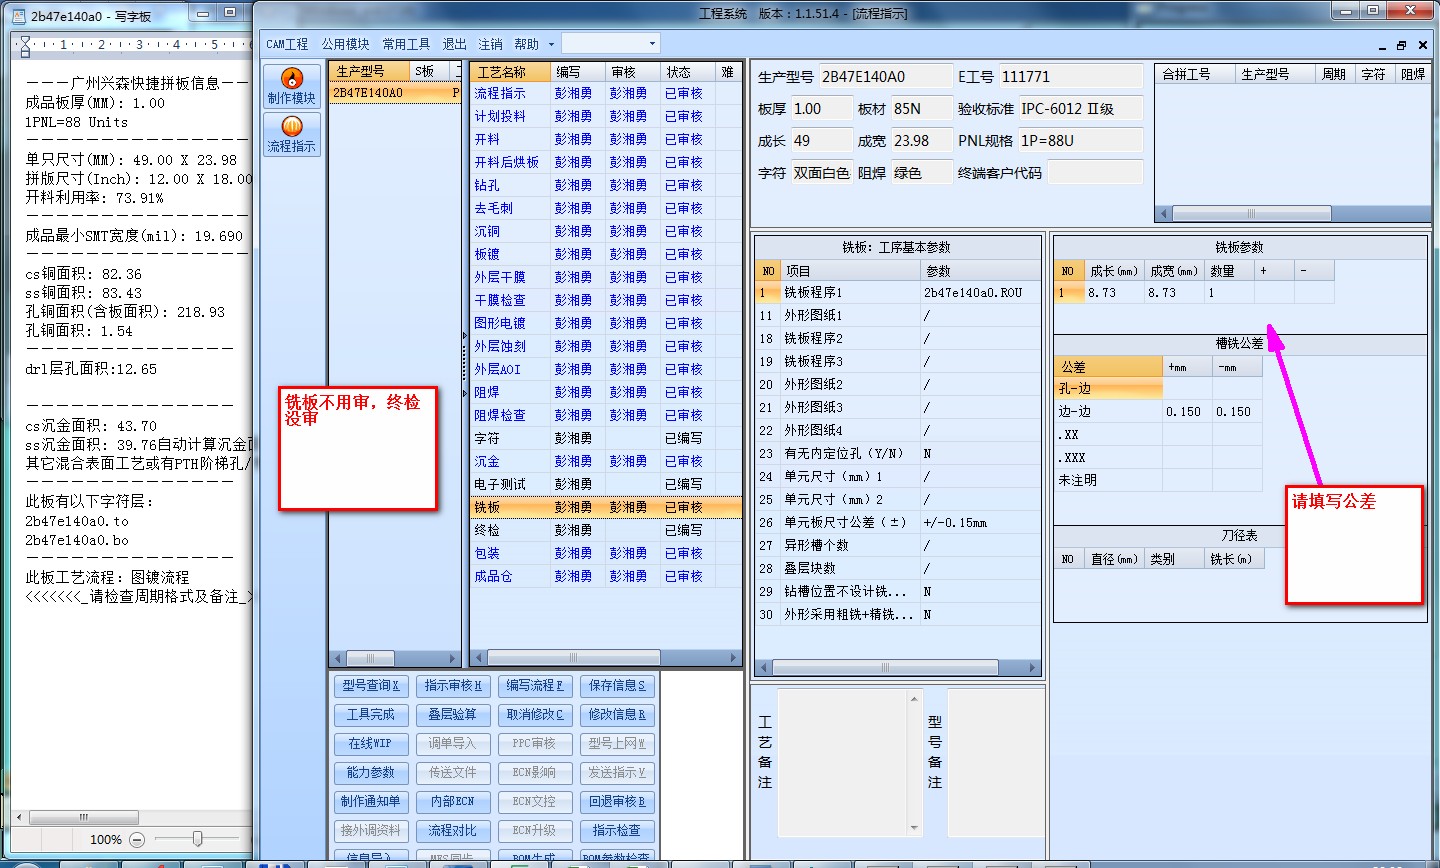
Task: Click the 流程对比 button
Action: coord(452,831)
